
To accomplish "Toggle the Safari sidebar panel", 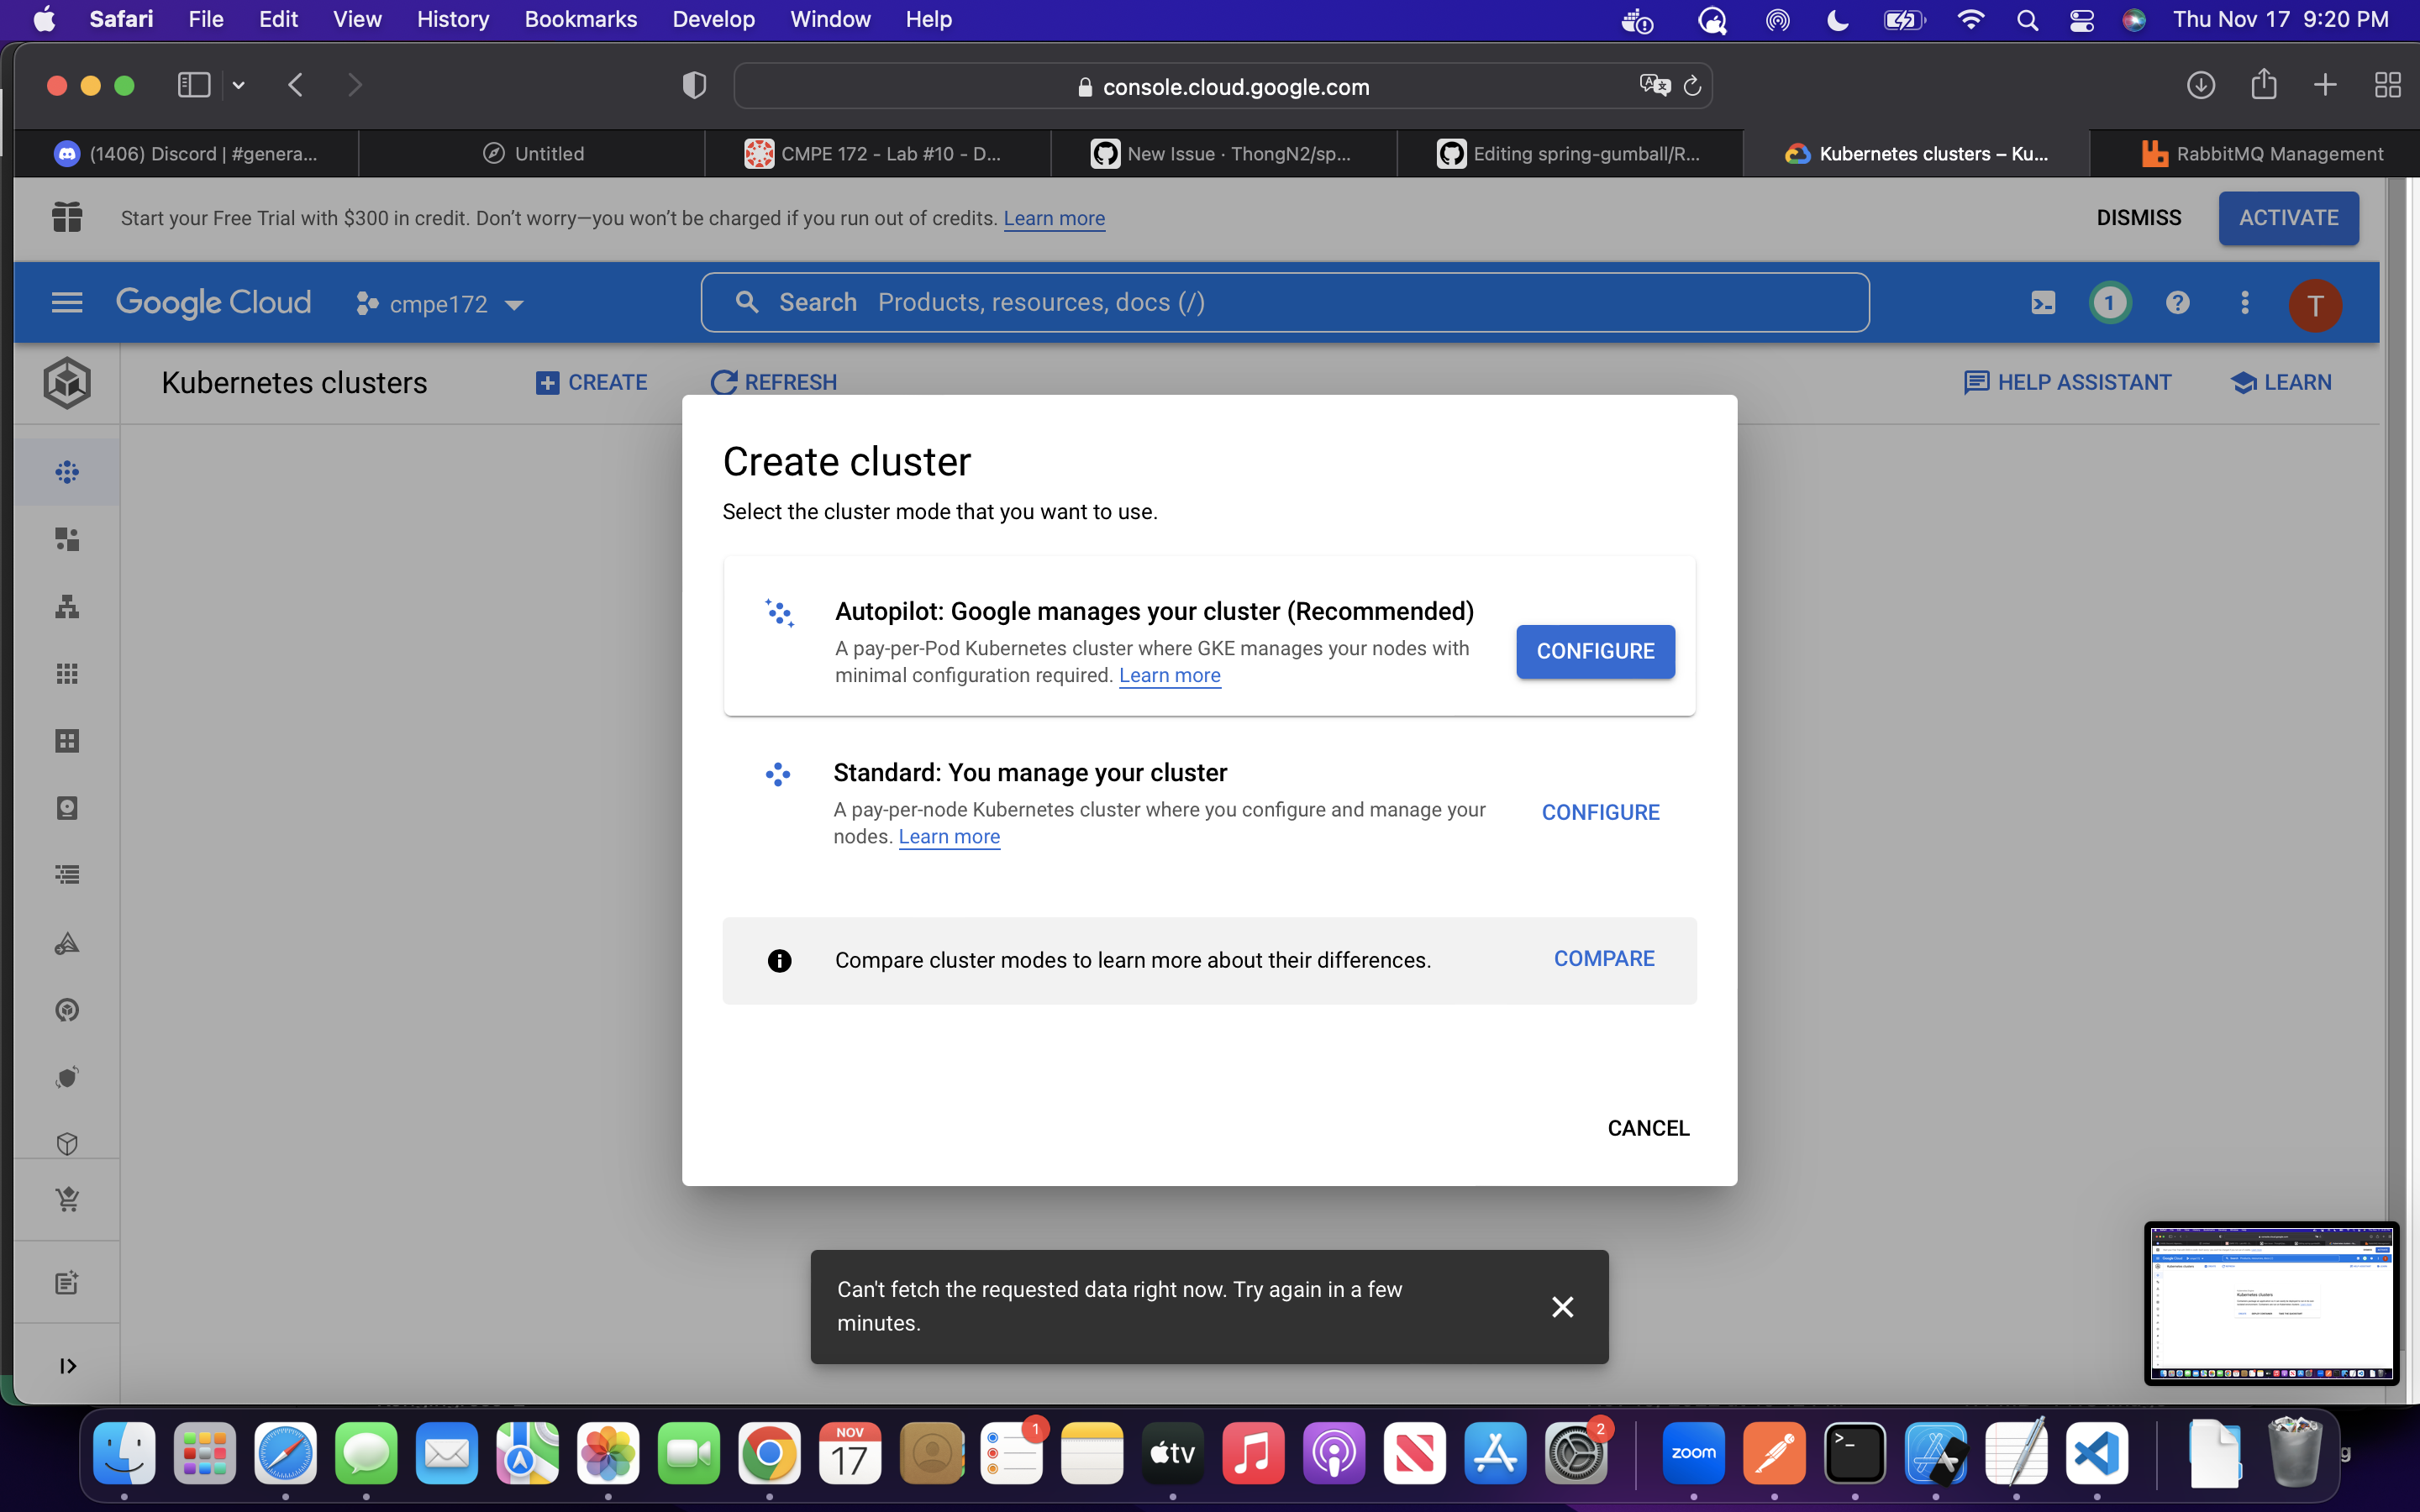I will pyautogui.click(x=194, y=86).
